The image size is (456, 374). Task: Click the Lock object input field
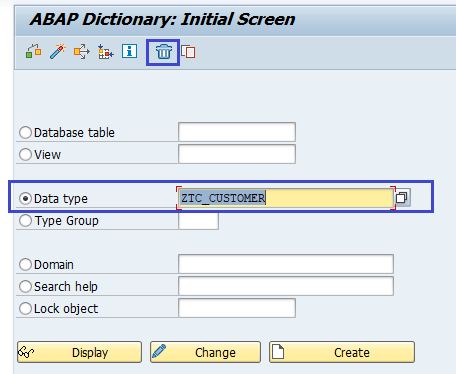tap(237, 308)
